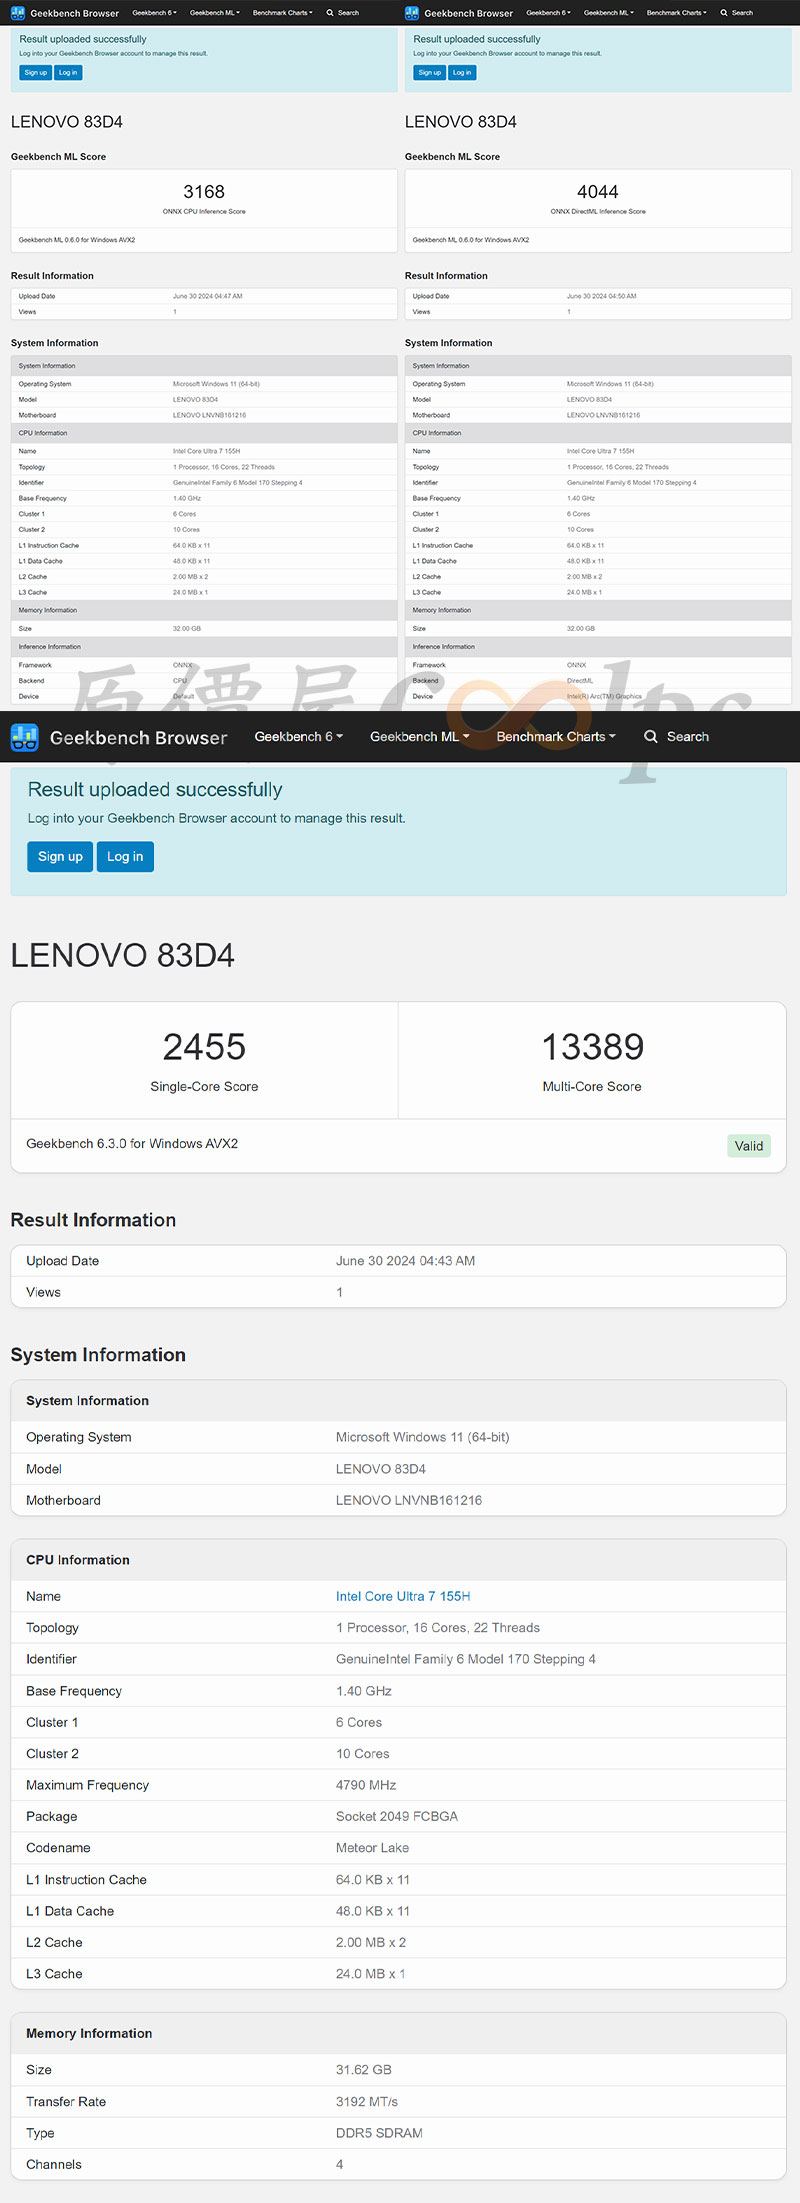Click the 'Meteor Lake' codename value
This screenshot has width=800, height=2203.
(372, 1848)
